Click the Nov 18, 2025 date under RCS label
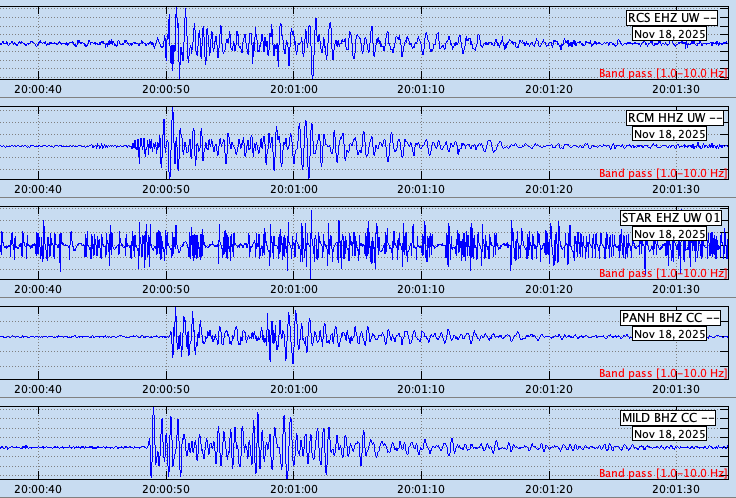 pos(669,34)
